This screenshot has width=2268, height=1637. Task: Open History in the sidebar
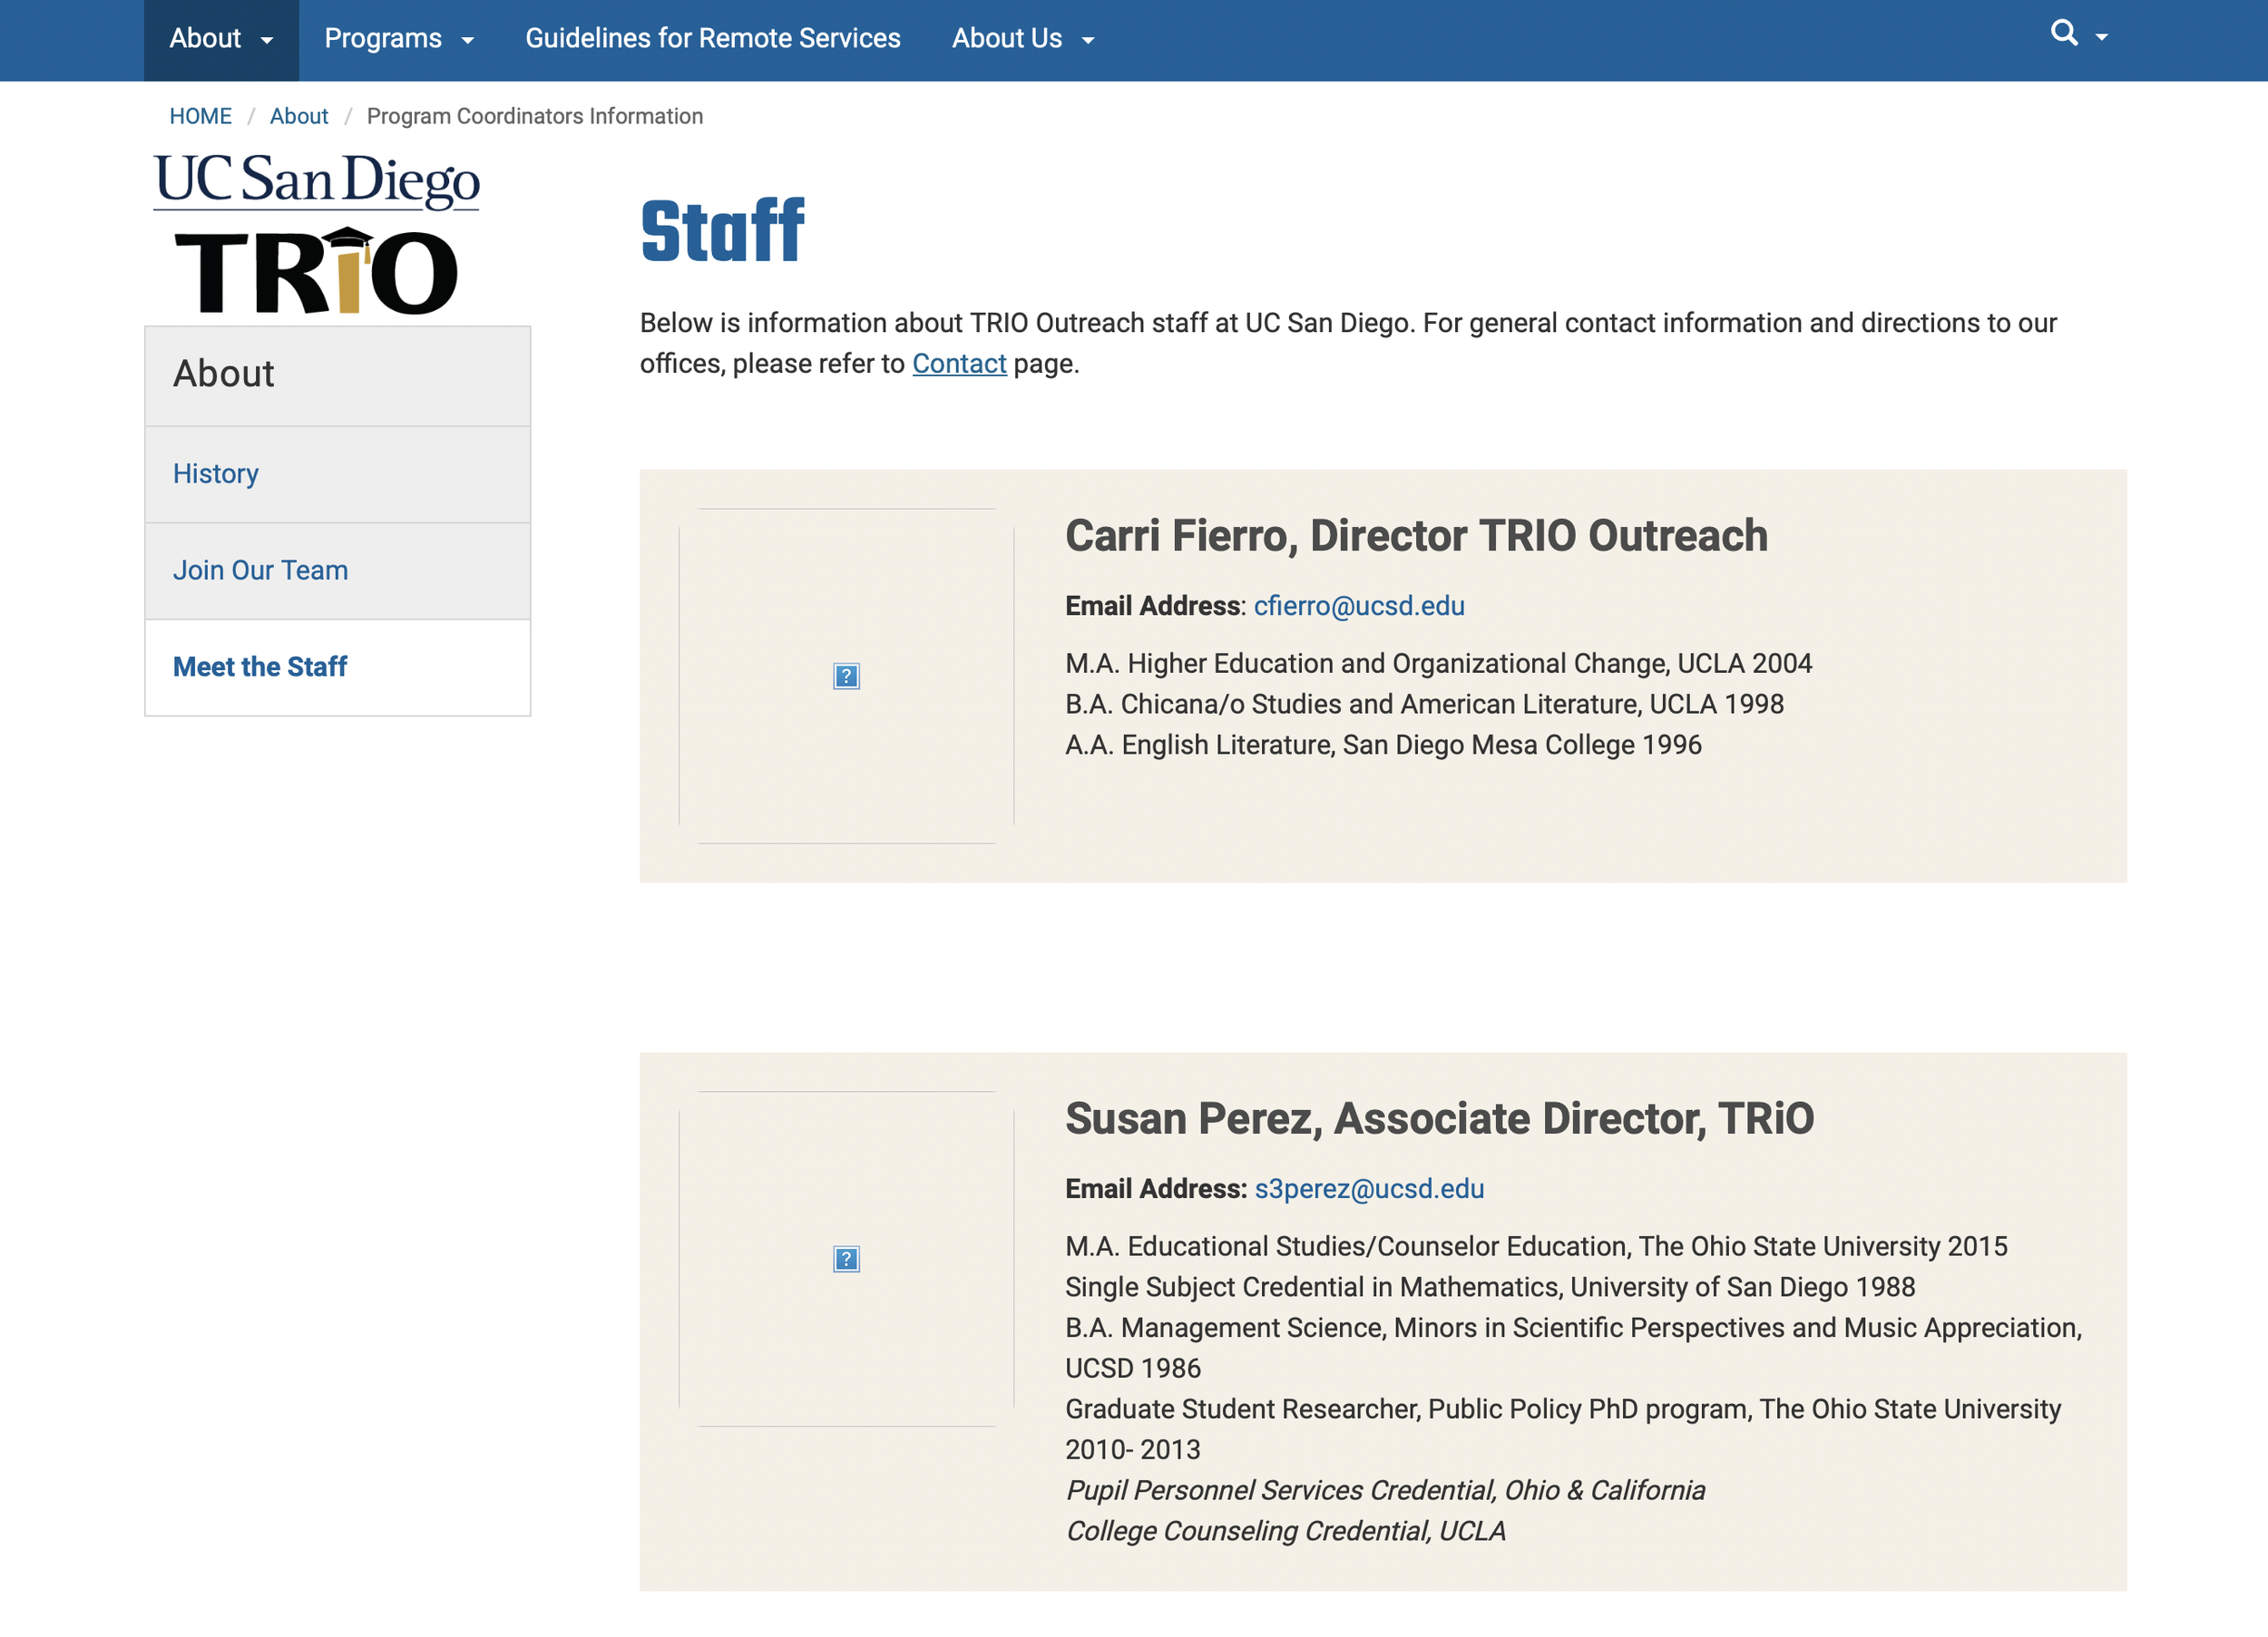[216, 474]
